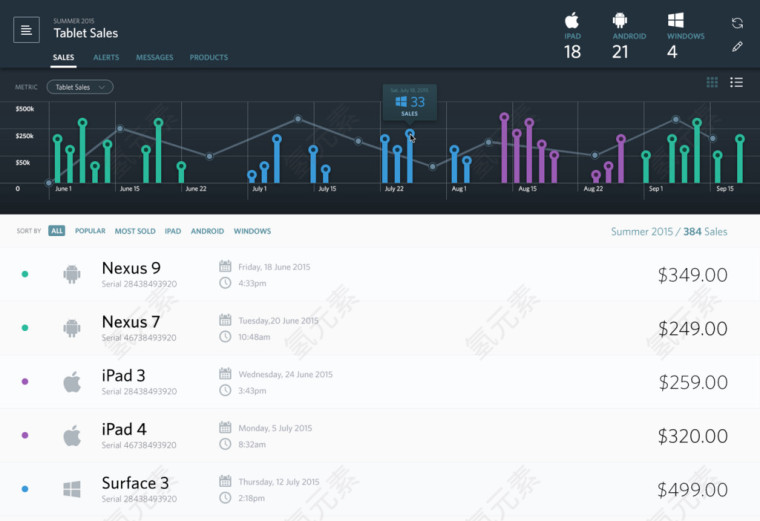Screen dimensions: 760x521
Task: Click the Summer 2015 / 384 Sales link
Action: 669,232
